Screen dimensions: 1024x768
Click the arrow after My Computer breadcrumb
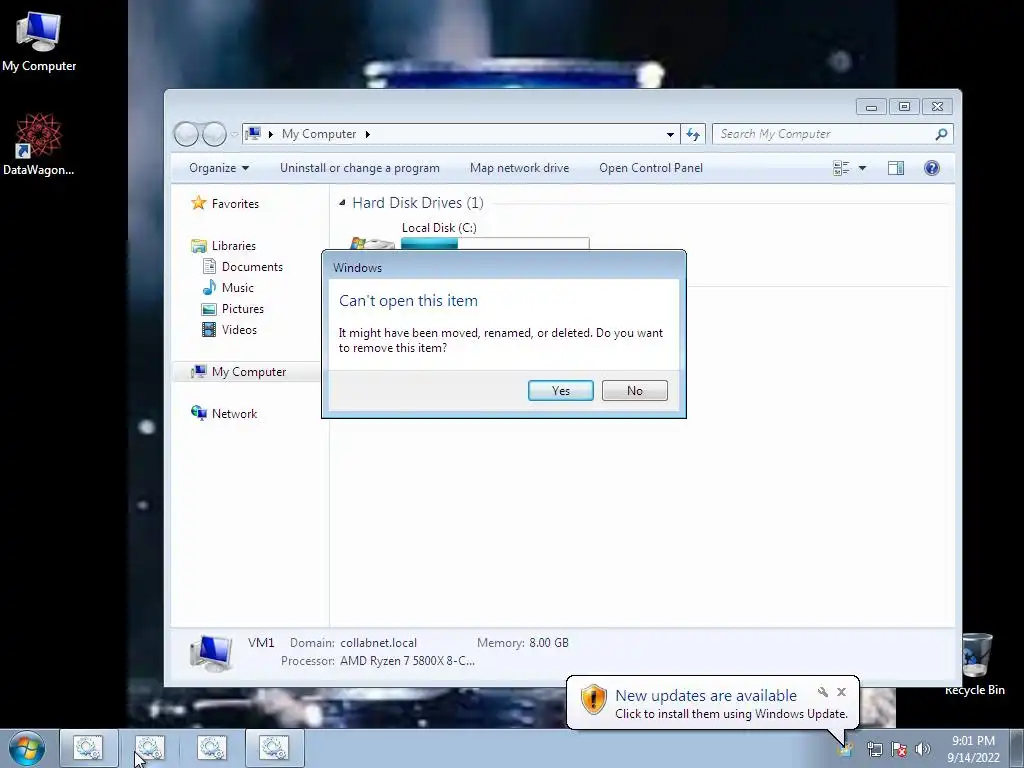tap(368, 135)
